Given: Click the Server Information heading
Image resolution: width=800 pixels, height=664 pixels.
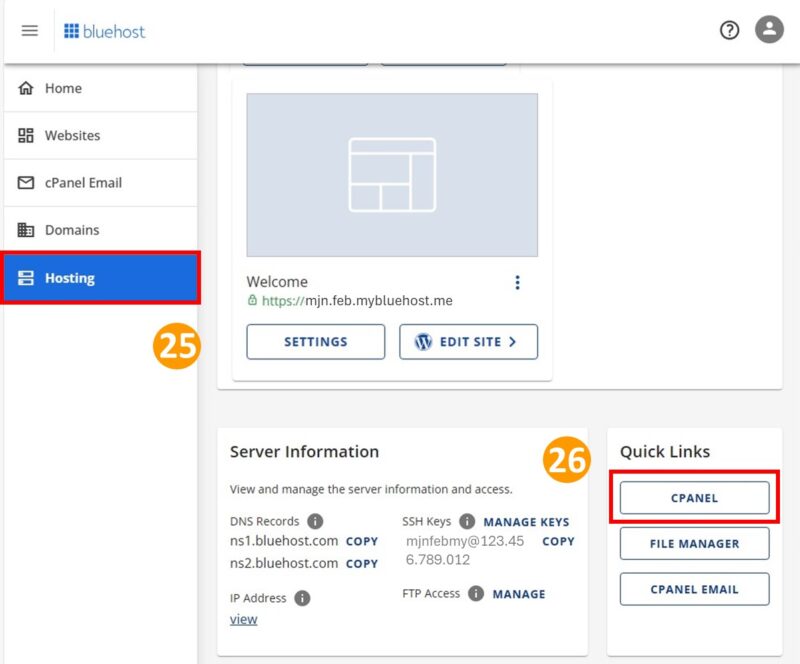Looking at the screenshot, I should tap(305, 452).
